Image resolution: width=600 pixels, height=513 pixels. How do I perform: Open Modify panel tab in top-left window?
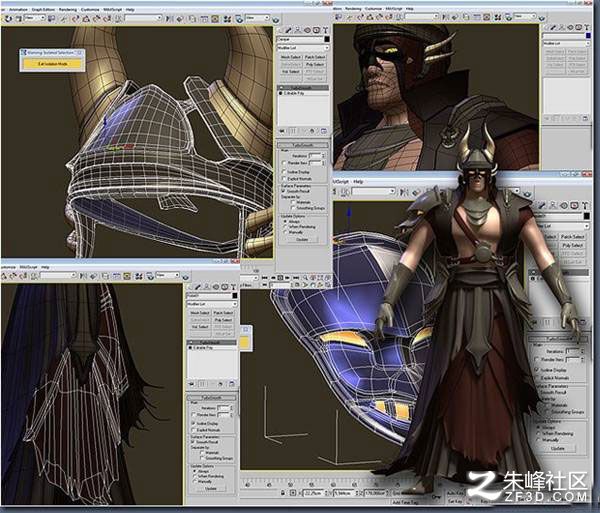click(x=289, y=30)
